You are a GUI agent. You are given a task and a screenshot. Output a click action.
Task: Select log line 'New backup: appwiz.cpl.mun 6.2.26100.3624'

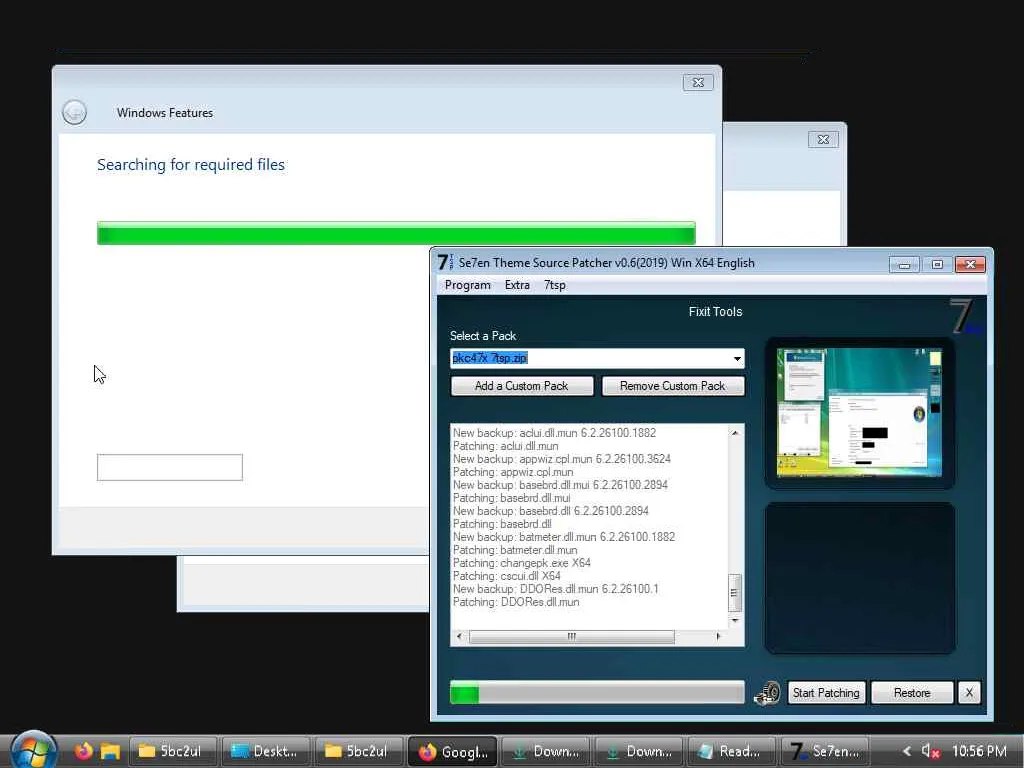click(x=562, y=459)
